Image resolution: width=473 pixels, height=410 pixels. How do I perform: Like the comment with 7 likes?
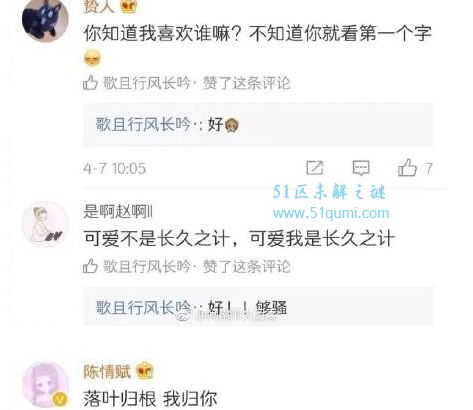pos(407,167)
